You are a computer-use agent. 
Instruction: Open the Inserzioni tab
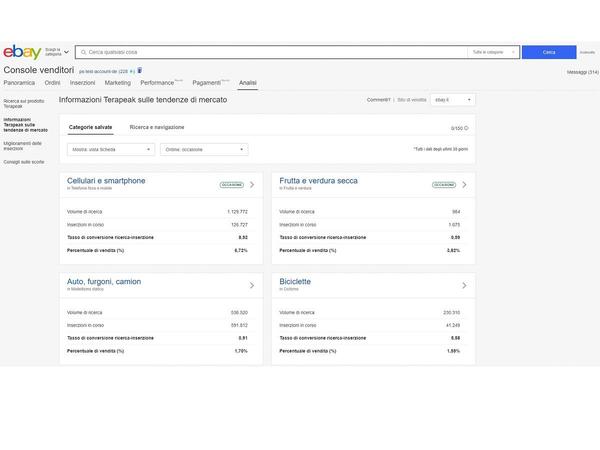(82, 83)
